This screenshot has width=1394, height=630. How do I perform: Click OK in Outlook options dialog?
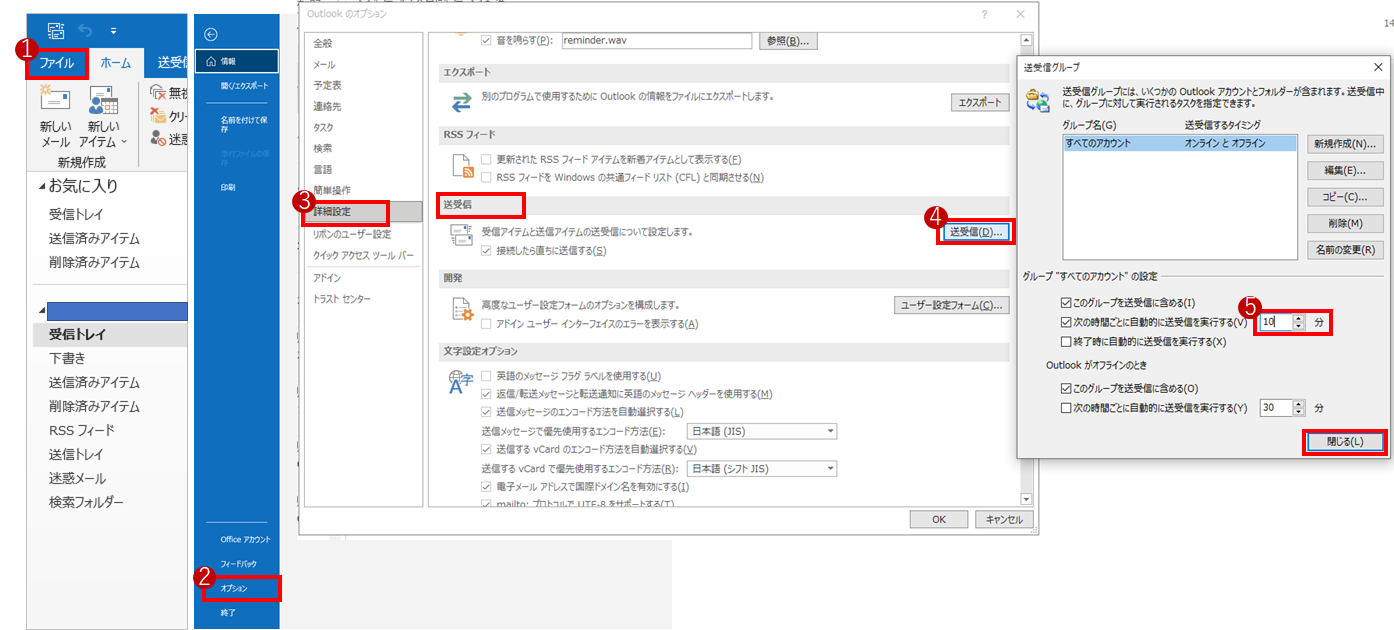(938, 519)
